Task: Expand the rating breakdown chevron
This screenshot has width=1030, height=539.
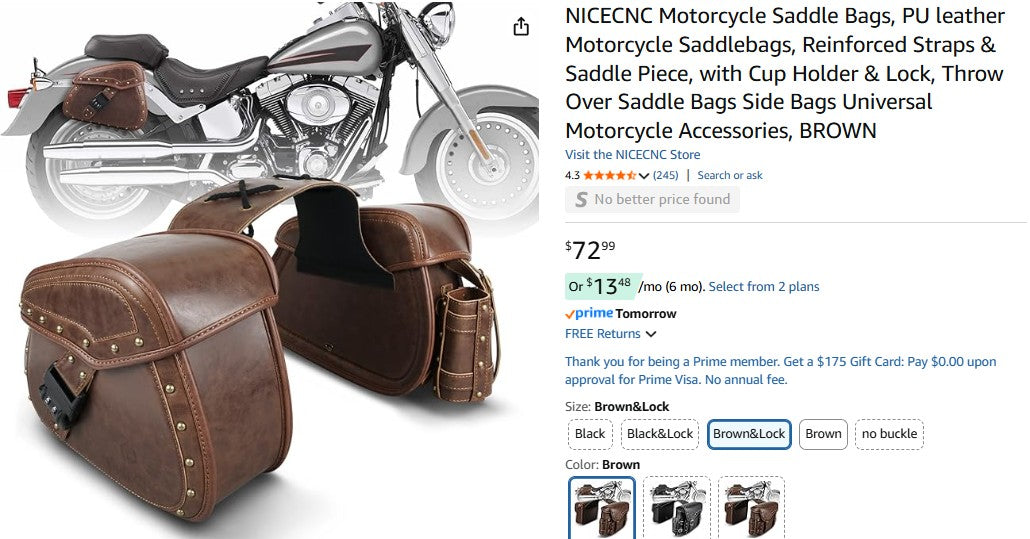Action: pyautogui.click(x=644, y=177)
